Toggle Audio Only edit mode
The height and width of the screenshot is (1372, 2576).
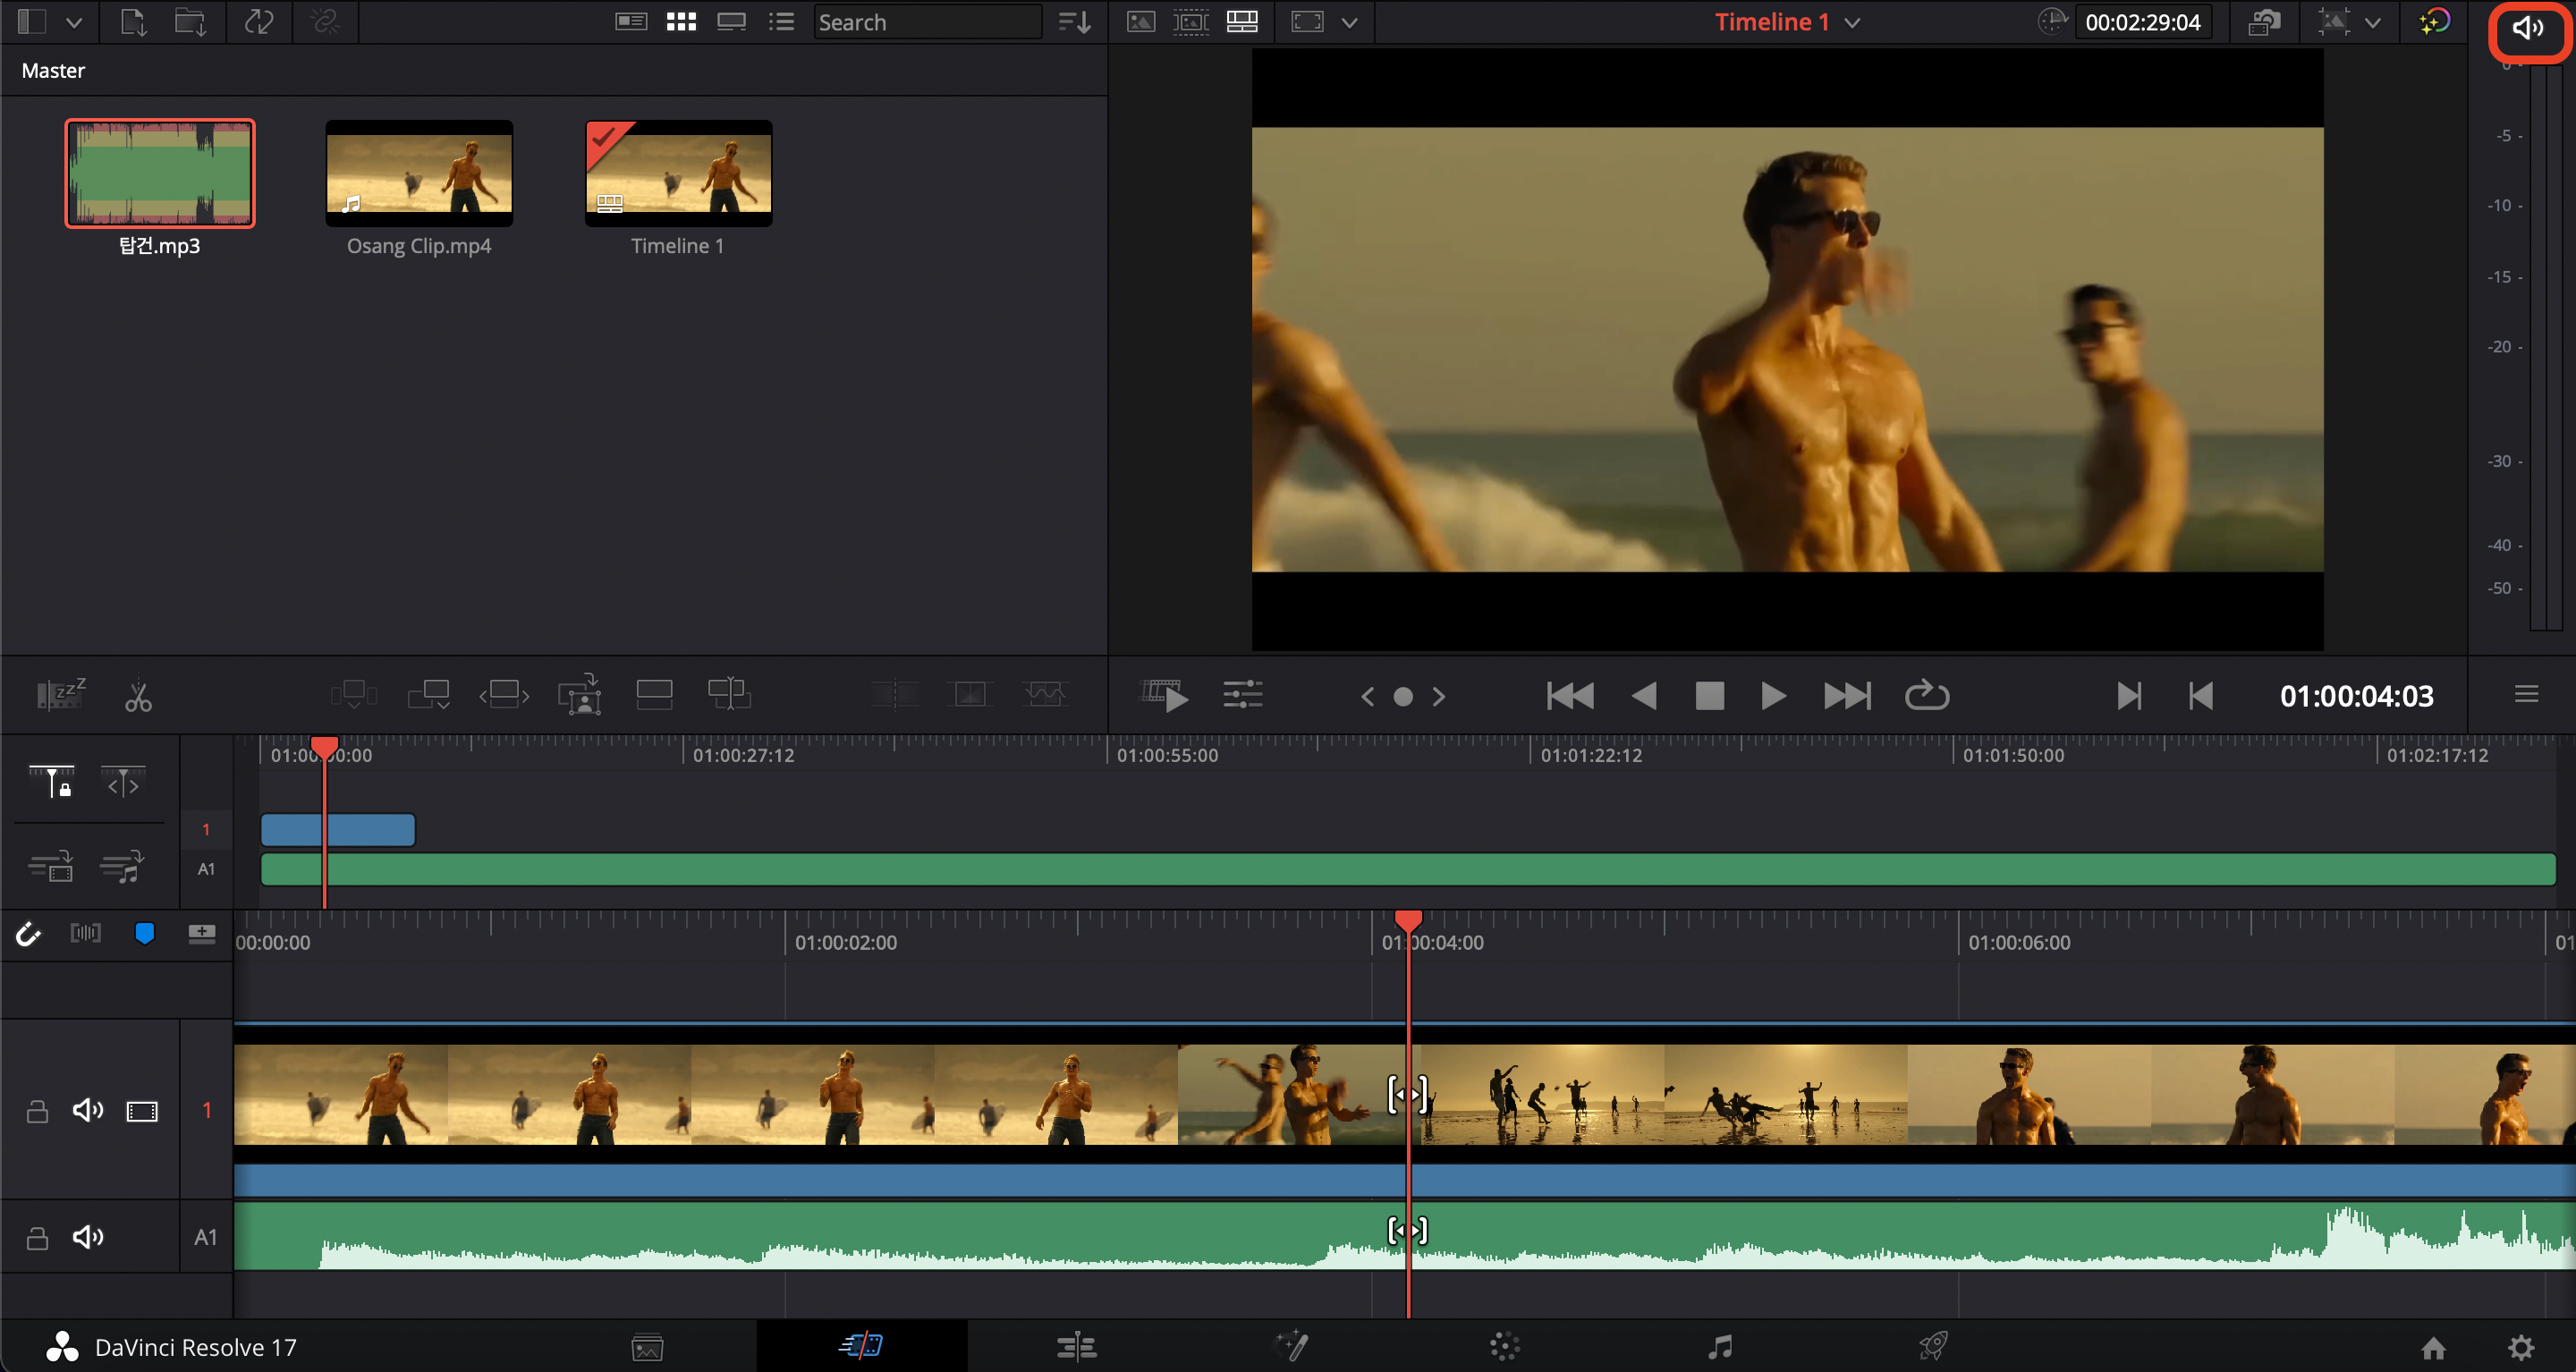(123, 866)
